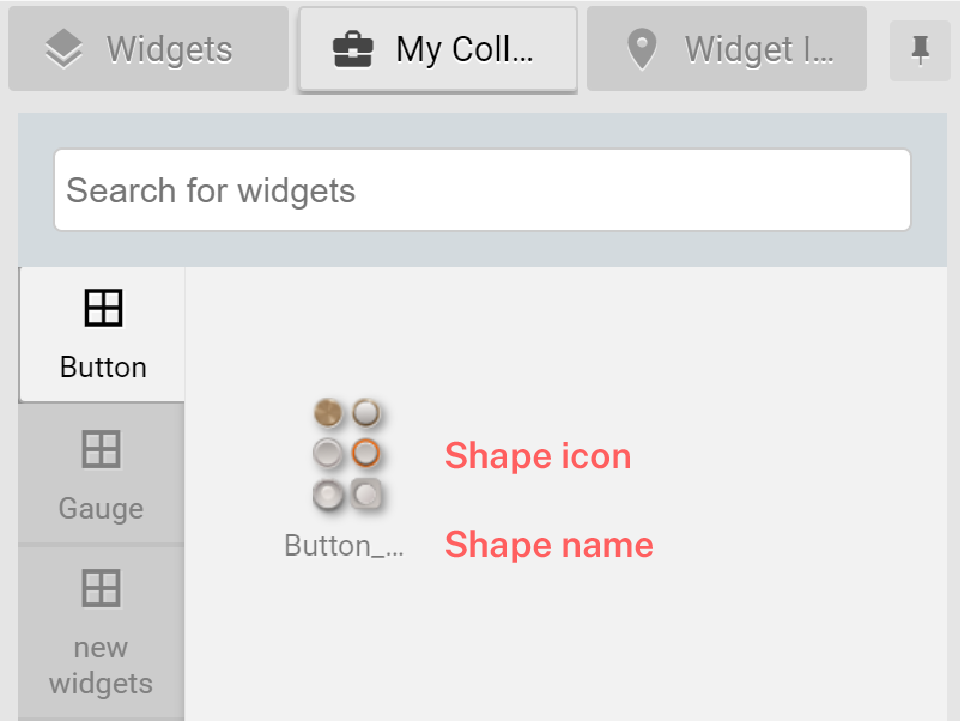The image size is (960, 721).
Task: Click the Search for widgets field
Action: (x=482, y=190)
